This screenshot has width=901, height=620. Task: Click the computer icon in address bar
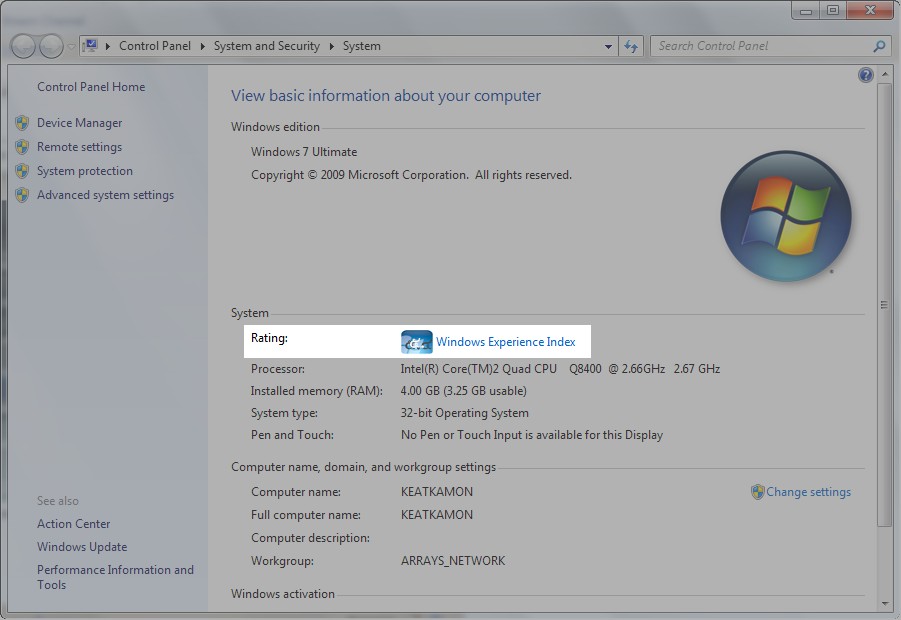pos(90,45)
